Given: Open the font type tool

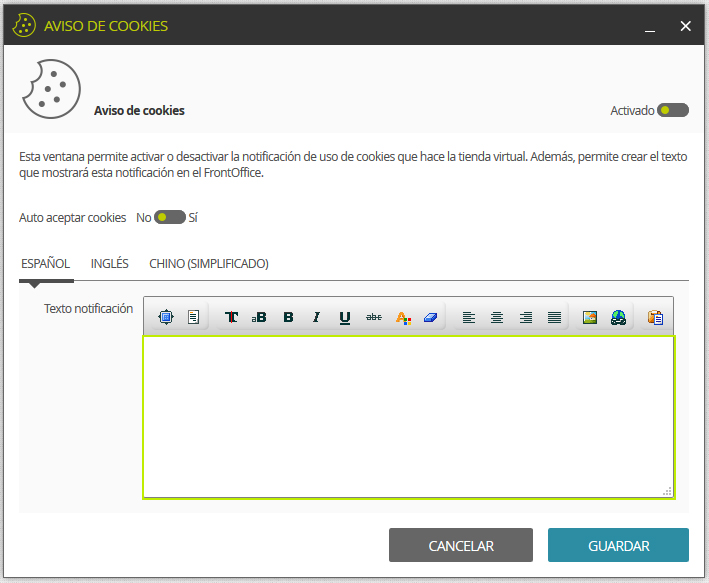Looking at the screenshot, I should (231, 317).
